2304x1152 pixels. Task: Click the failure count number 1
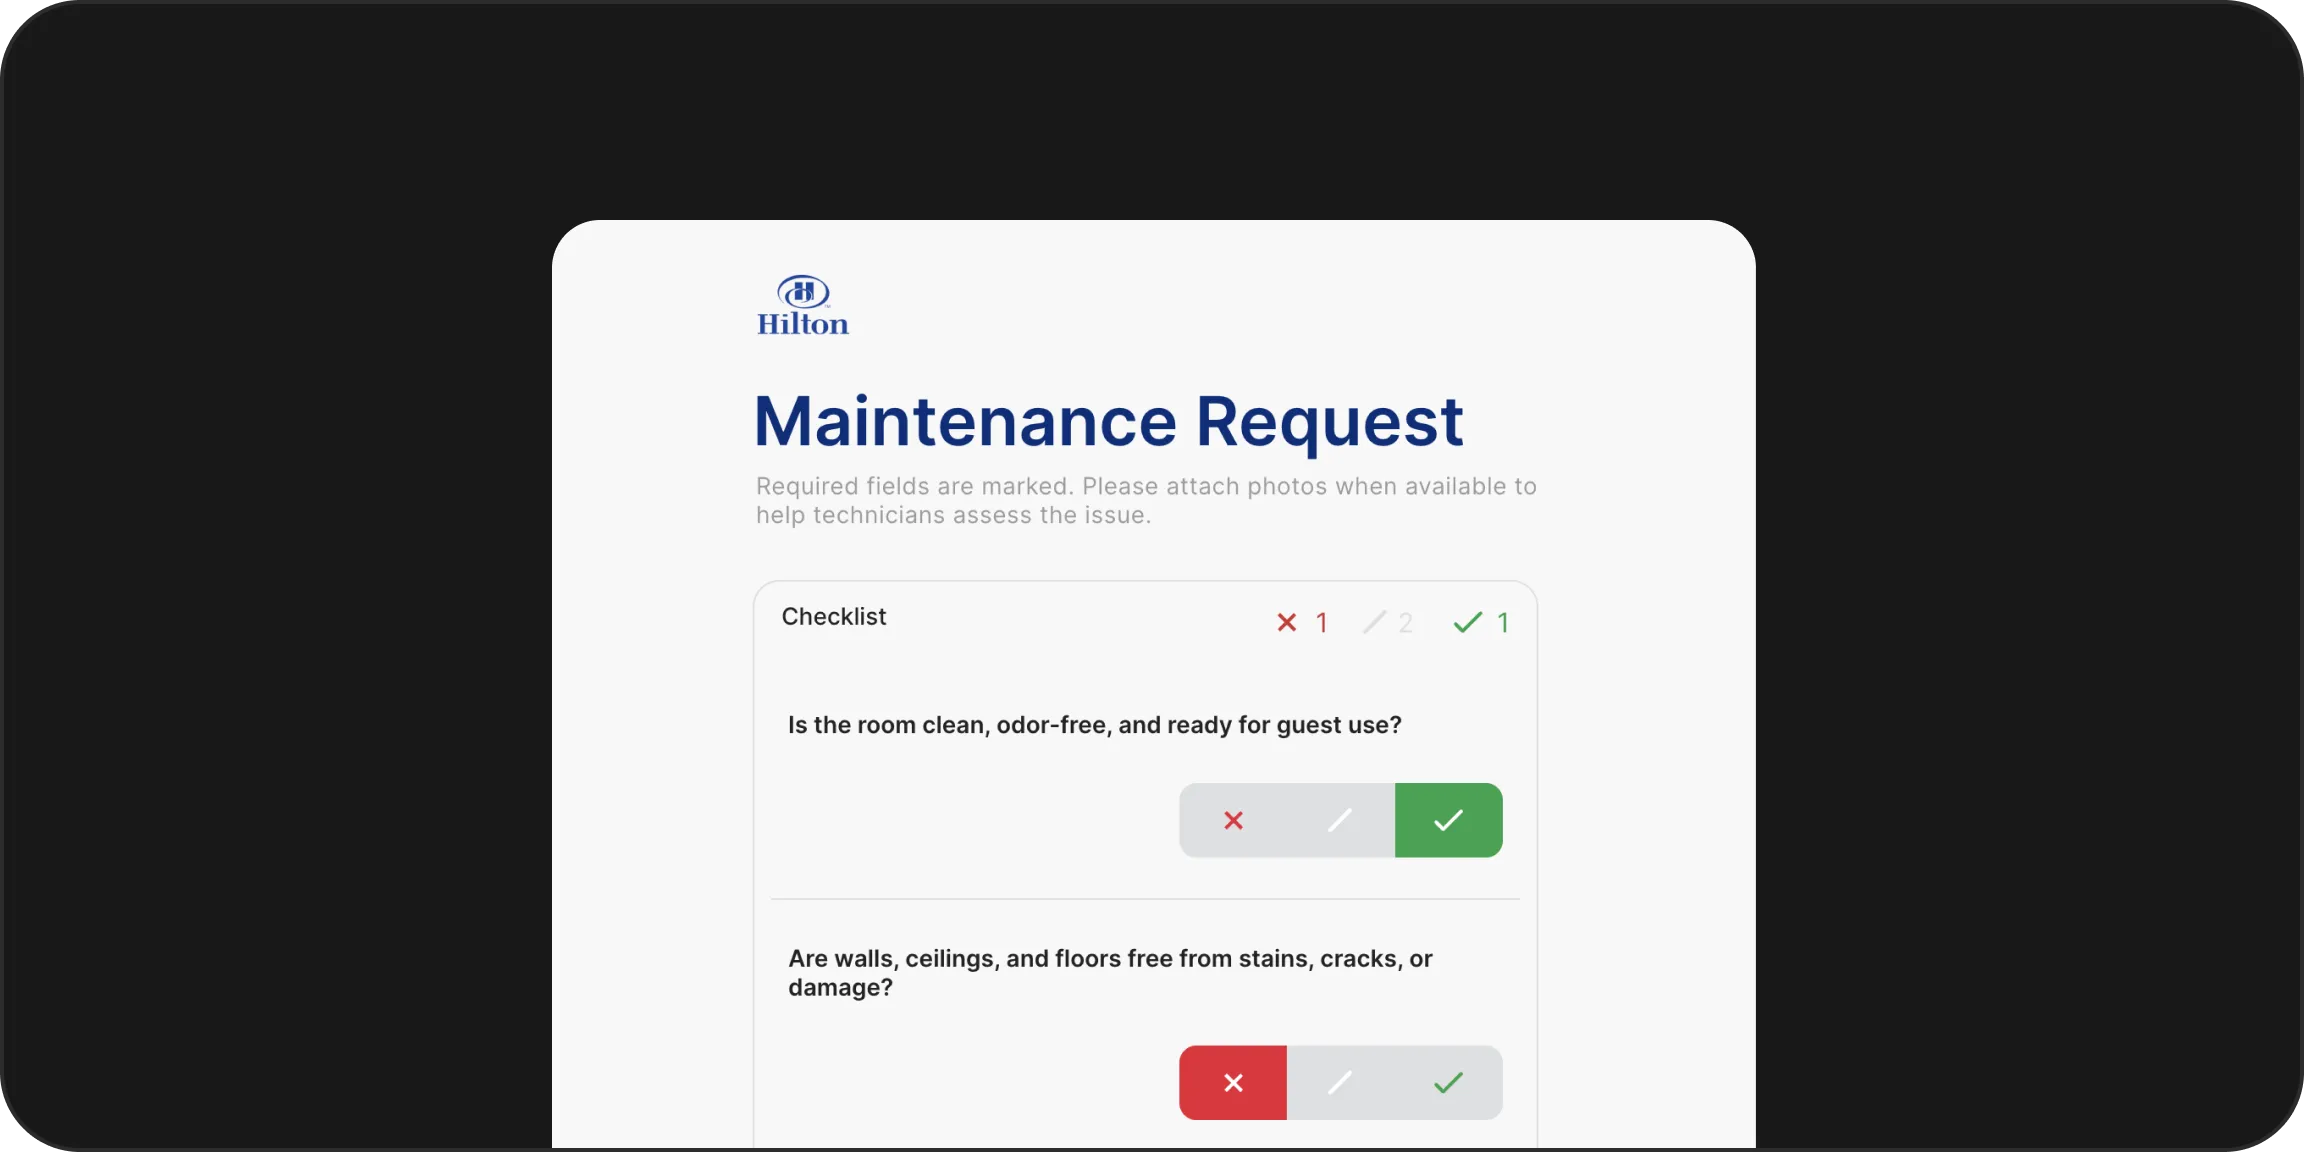tap(1323, 622)
